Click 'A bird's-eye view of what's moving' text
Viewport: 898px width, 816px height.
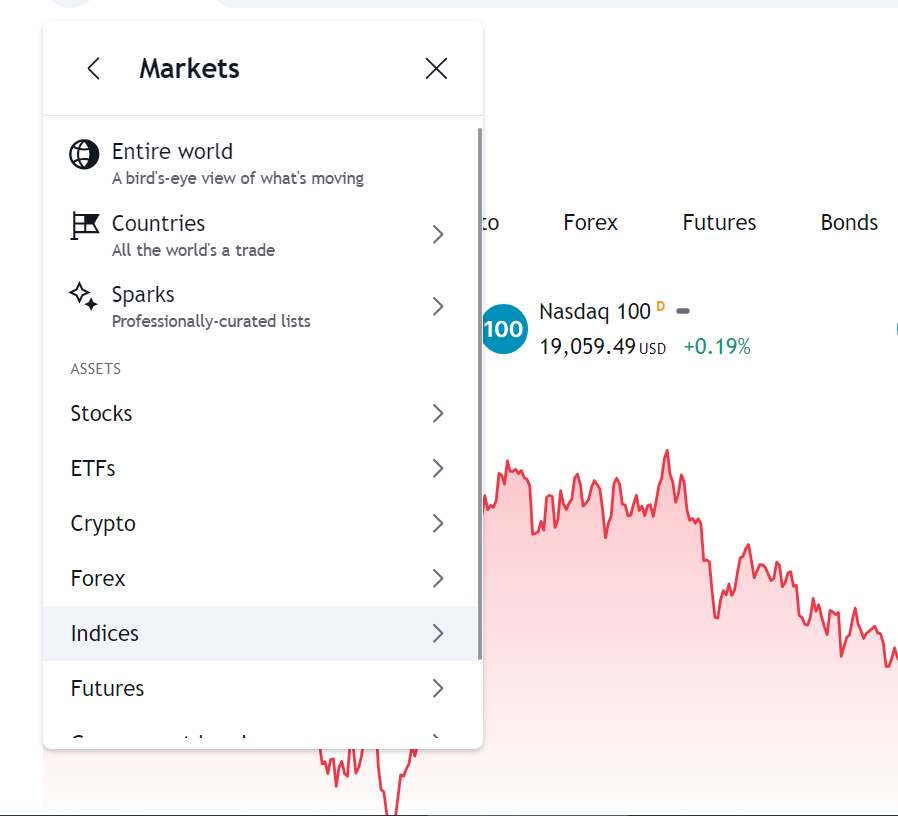[238, 179]
